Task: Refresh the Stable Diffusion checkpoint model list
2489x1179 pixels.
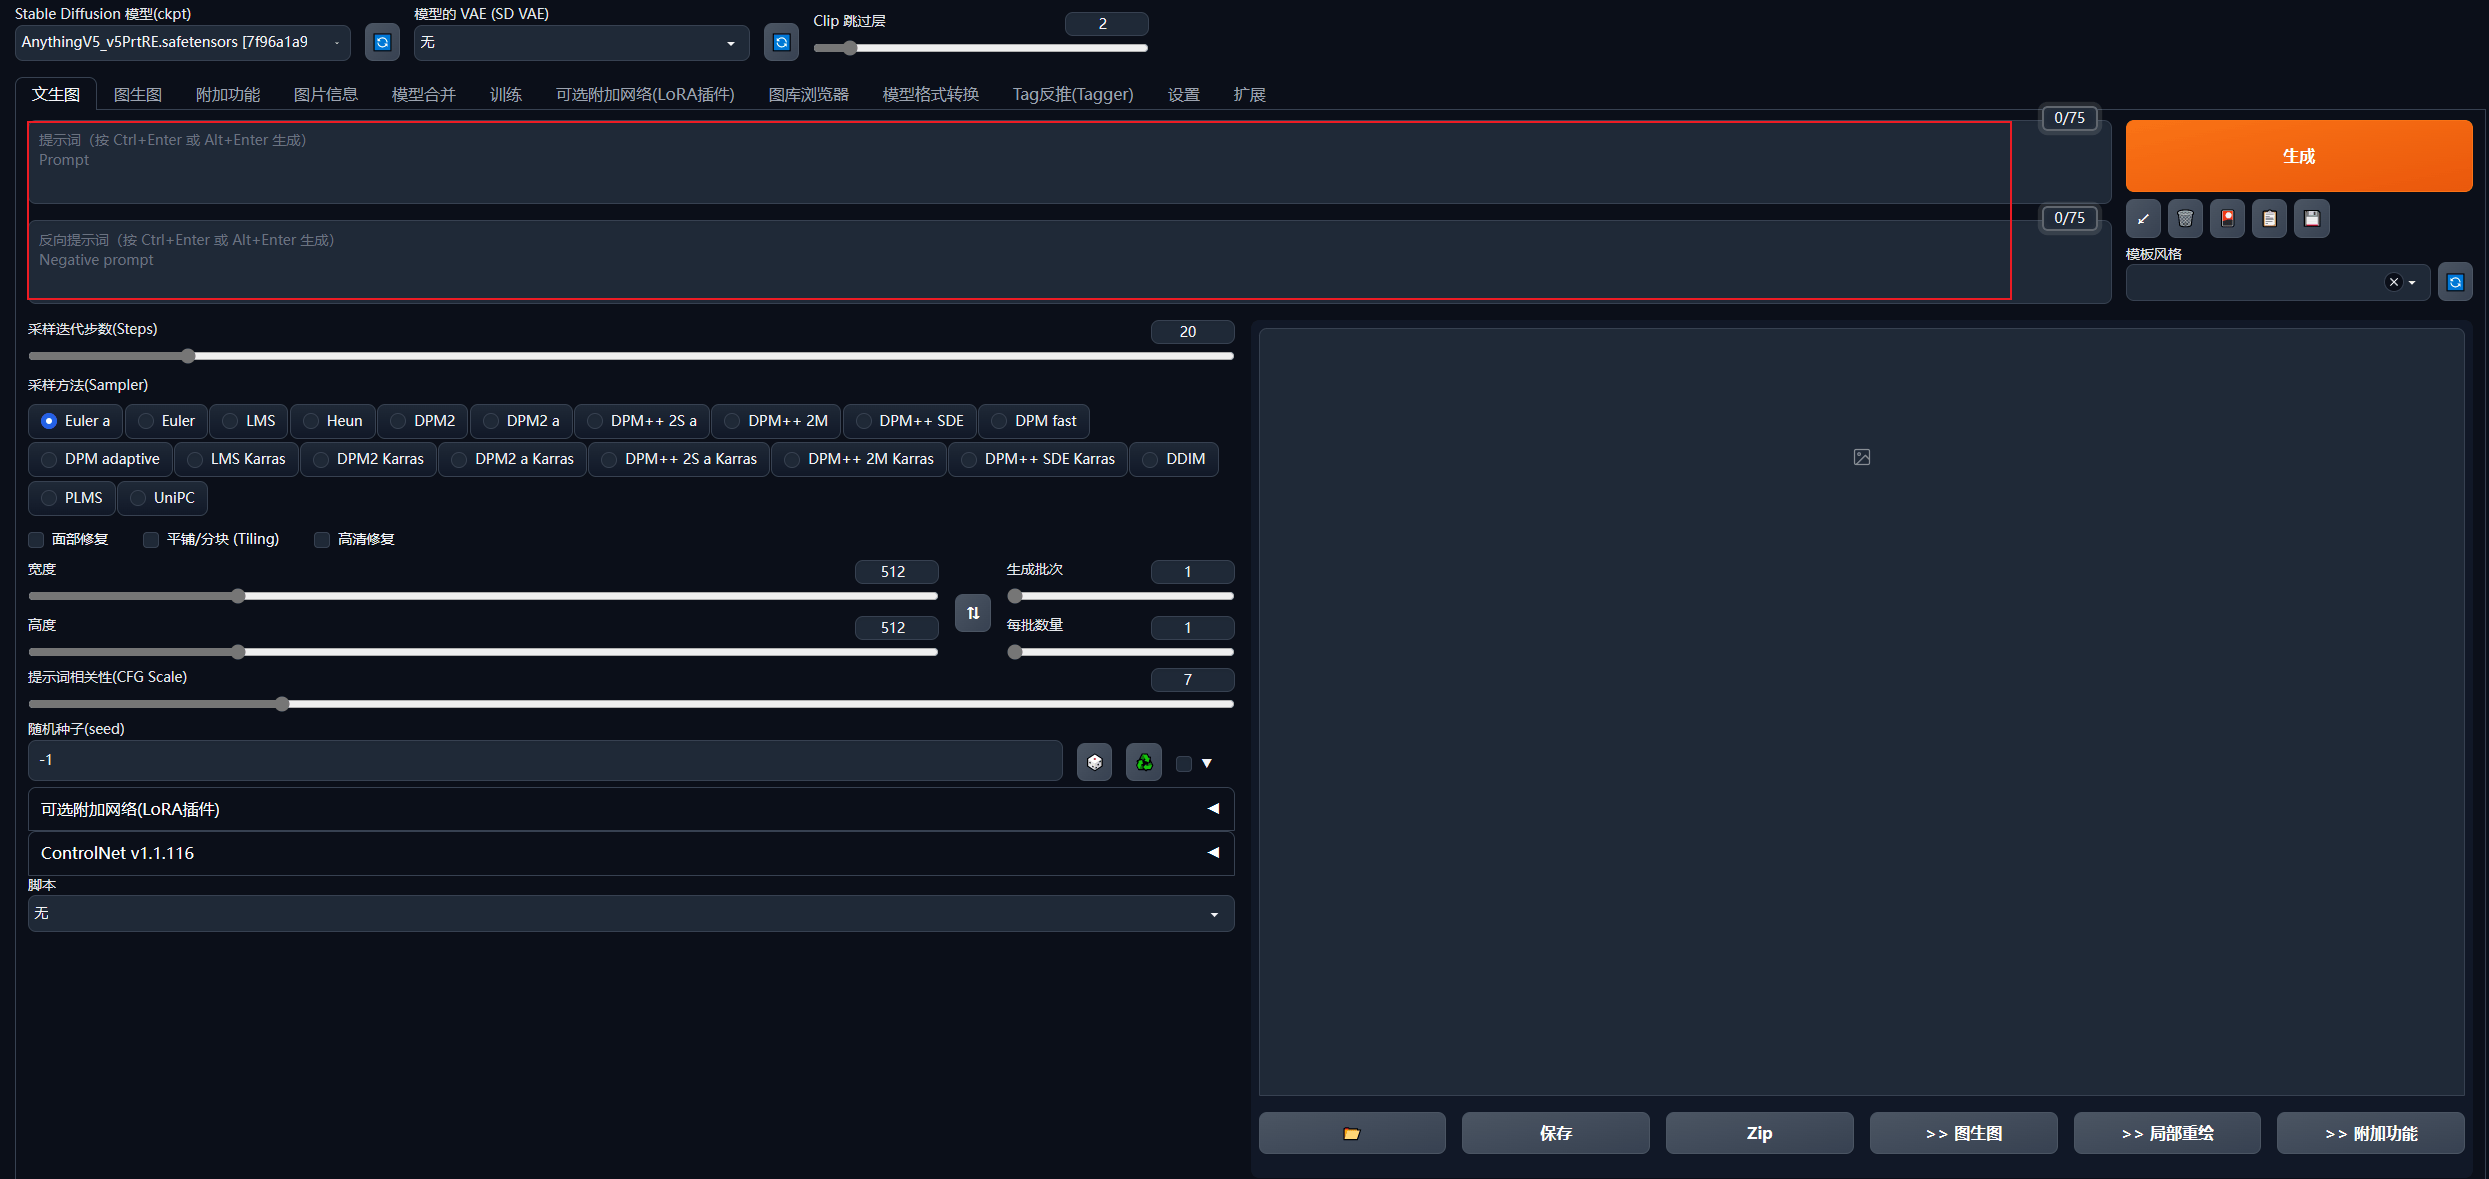Action: tap(382, 42)
